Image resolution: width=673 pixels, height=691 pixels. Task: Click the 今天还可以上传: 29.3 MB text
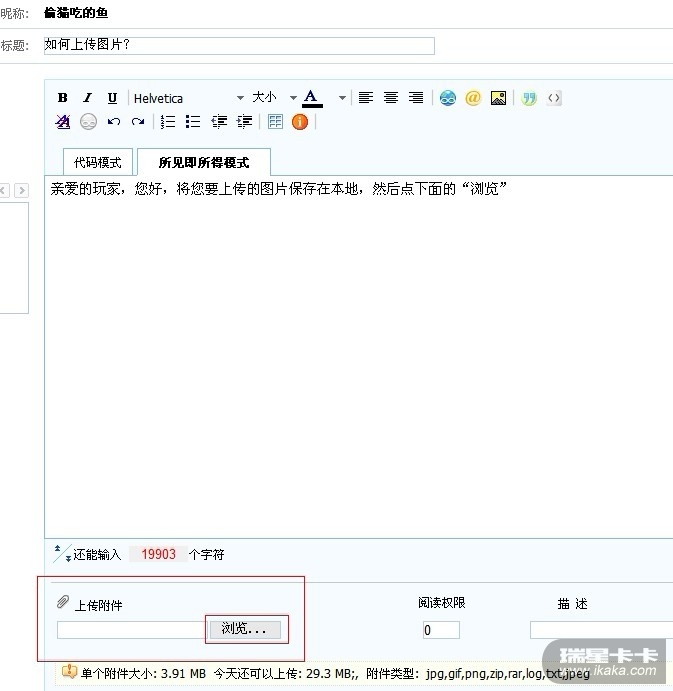point(286,673)
